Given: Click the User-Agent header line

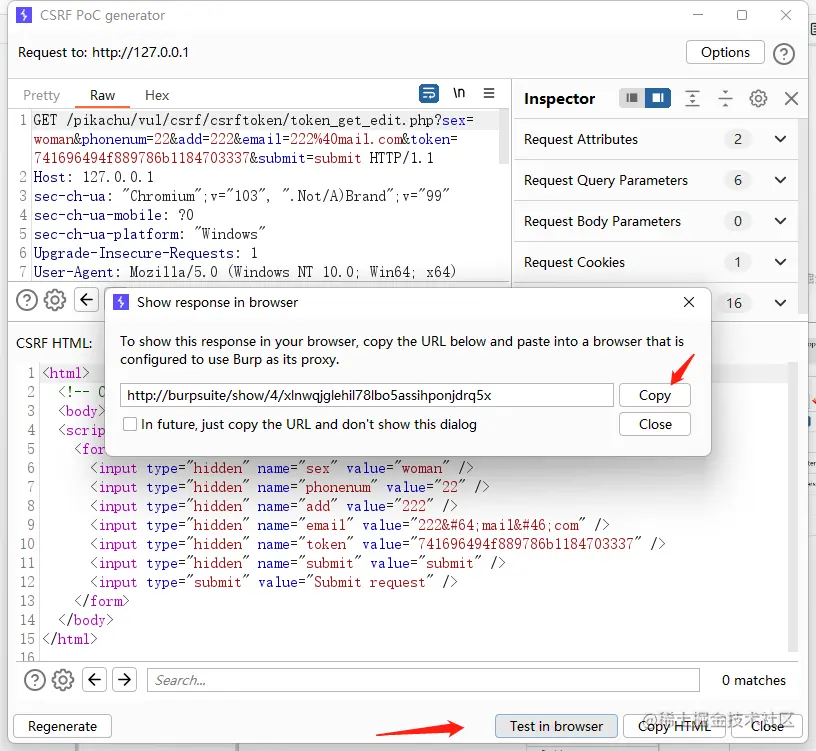Looking at the screenshot, I should tap(245, 272).
